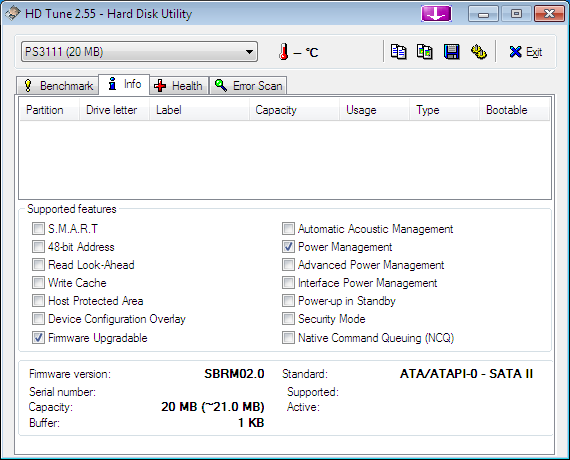The height and width of the screenshot is (460, 570).
Task: Click the purple download arrow button
Action: click(436, 14)
